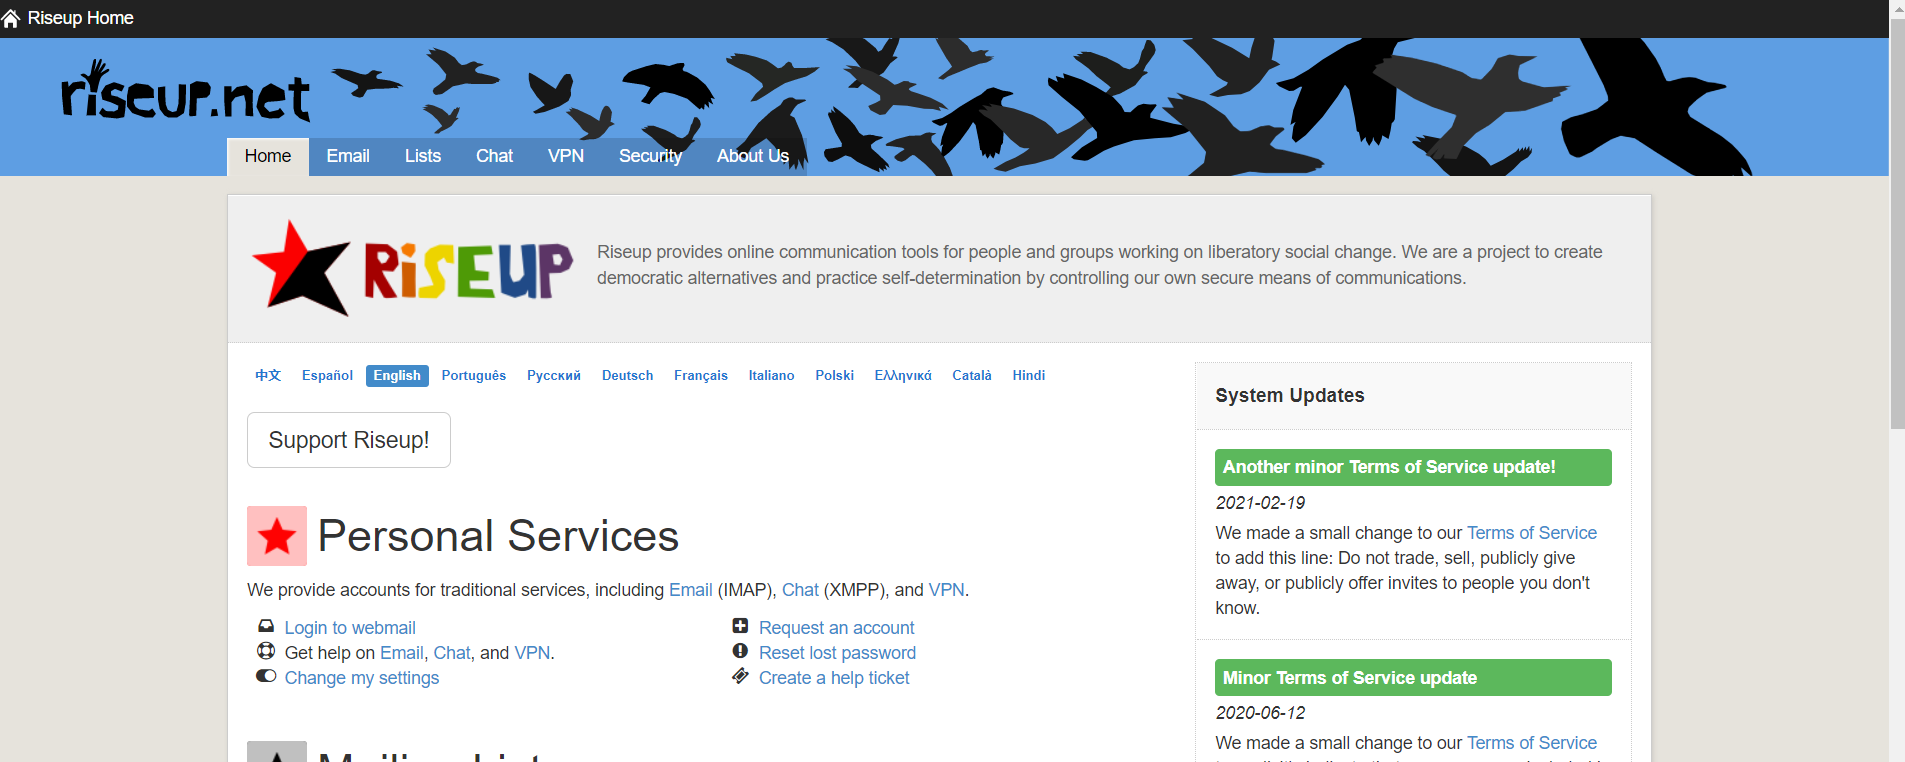Click the page's vertical scrollbar thumb
Viewport: 1905px width, 762px height.
tap(1897, 223)
